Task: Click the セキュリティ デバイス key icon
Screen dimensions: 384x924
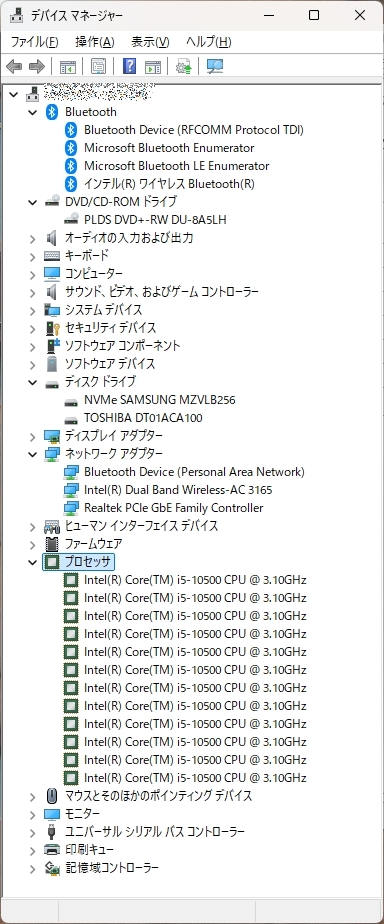Action: tap(52, 328)
